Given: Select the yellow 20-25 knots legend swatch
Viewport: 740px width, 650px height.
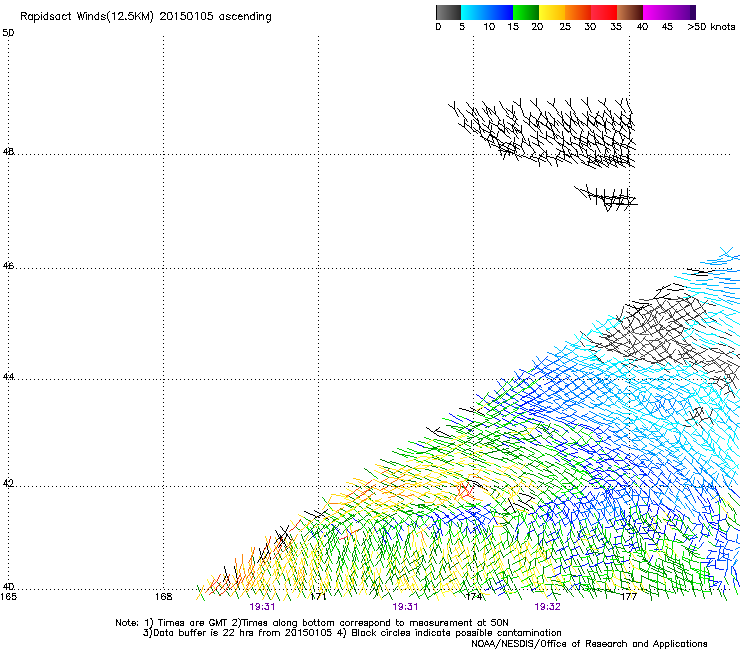Looking at the screenshot, I should [552, 12].
